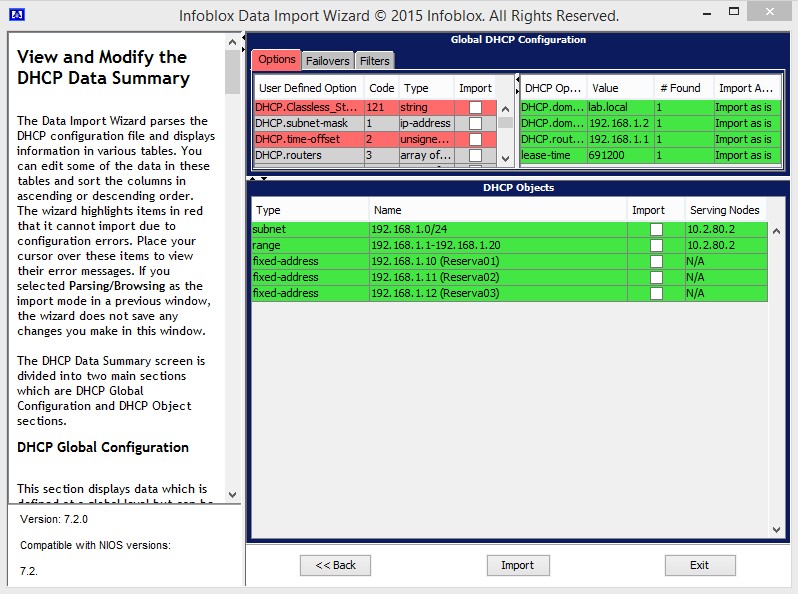Screen dimensions: 798x594
Task: Click scroll-down arrow of DHCP Objects panel
Action: (776, 529)
